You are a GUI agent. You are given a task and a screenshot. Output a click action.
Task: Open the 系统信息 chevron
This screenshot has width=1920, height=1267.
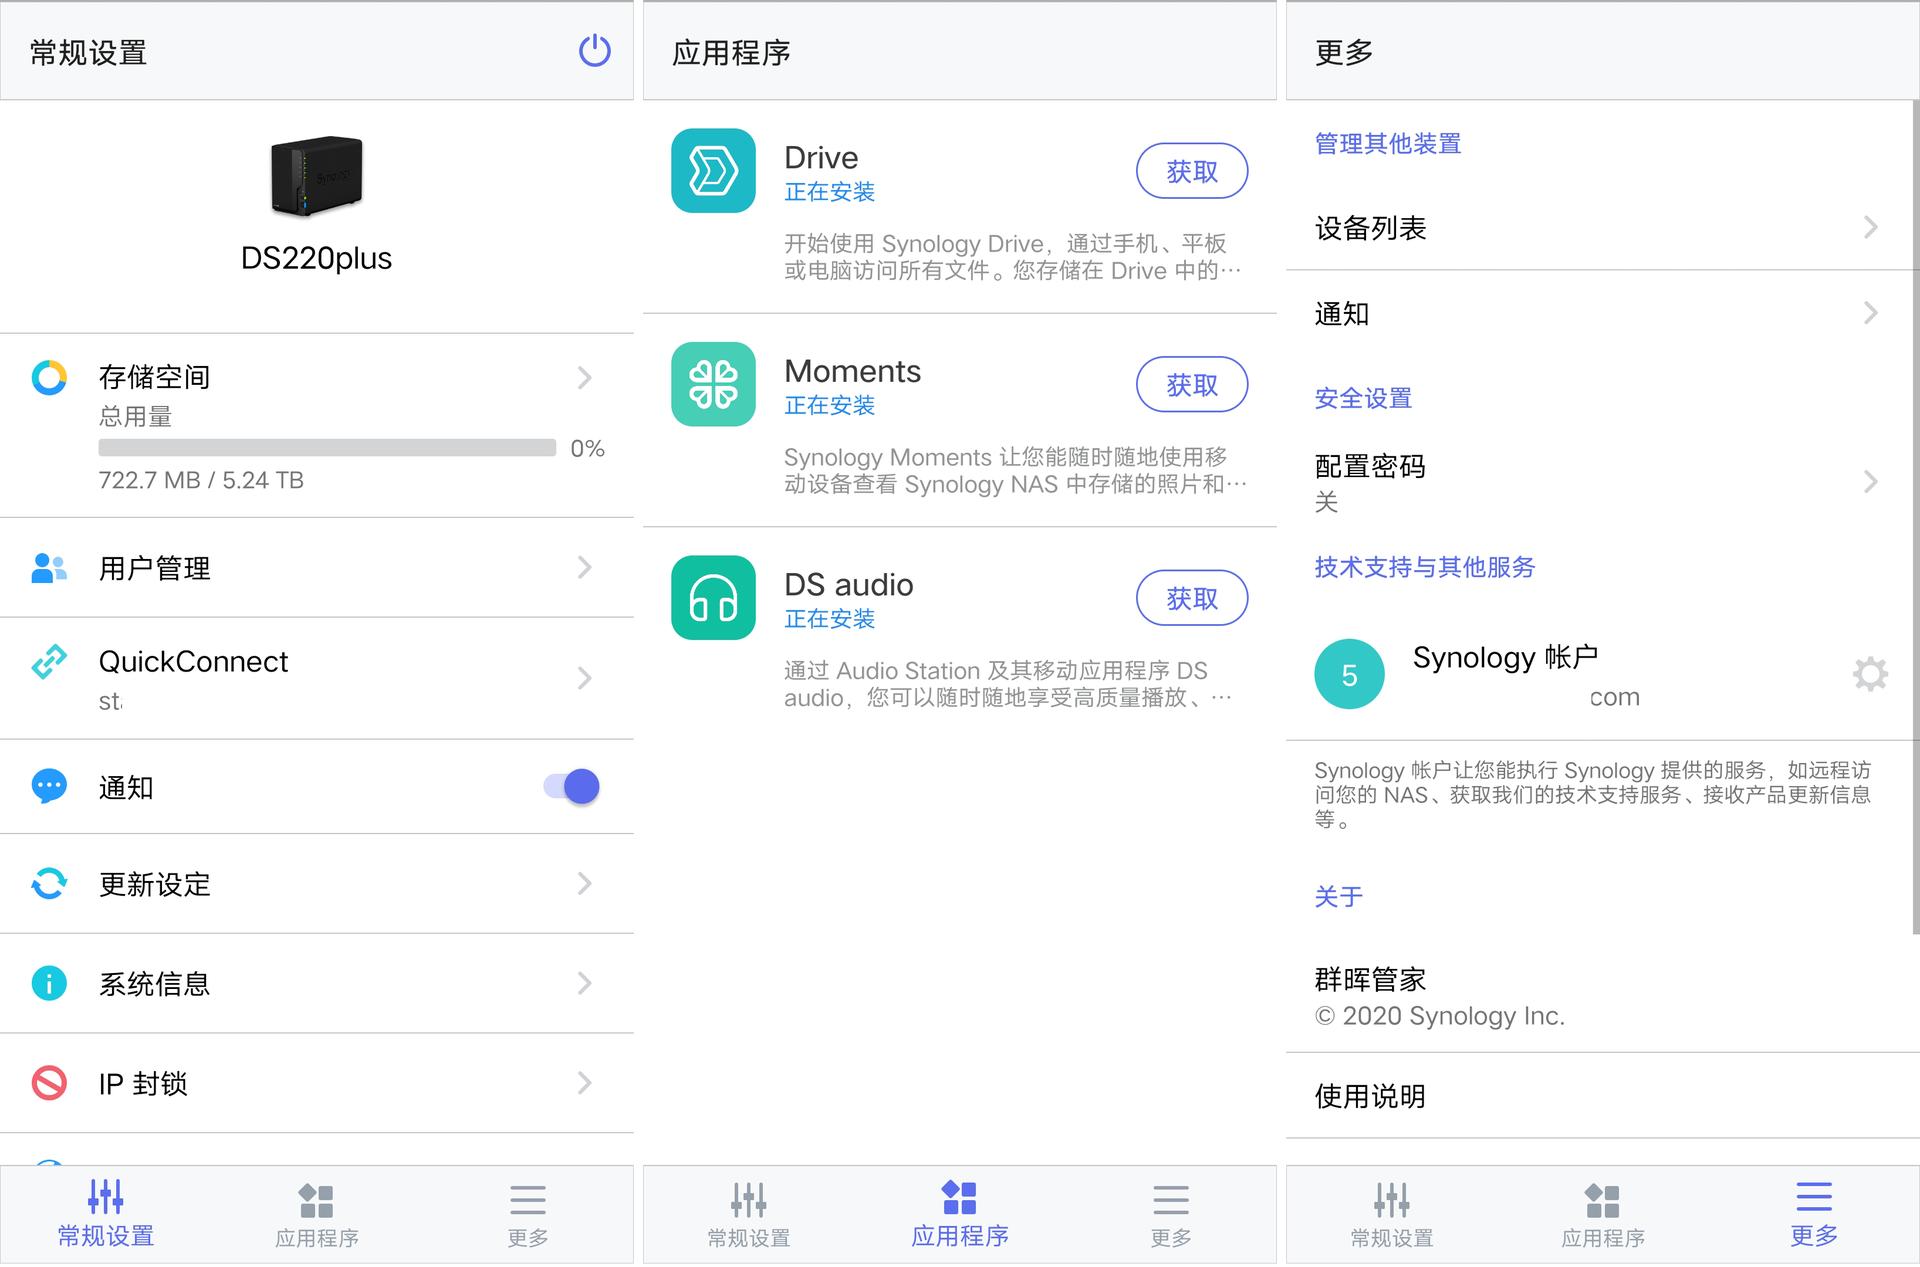tap(585, 984)
